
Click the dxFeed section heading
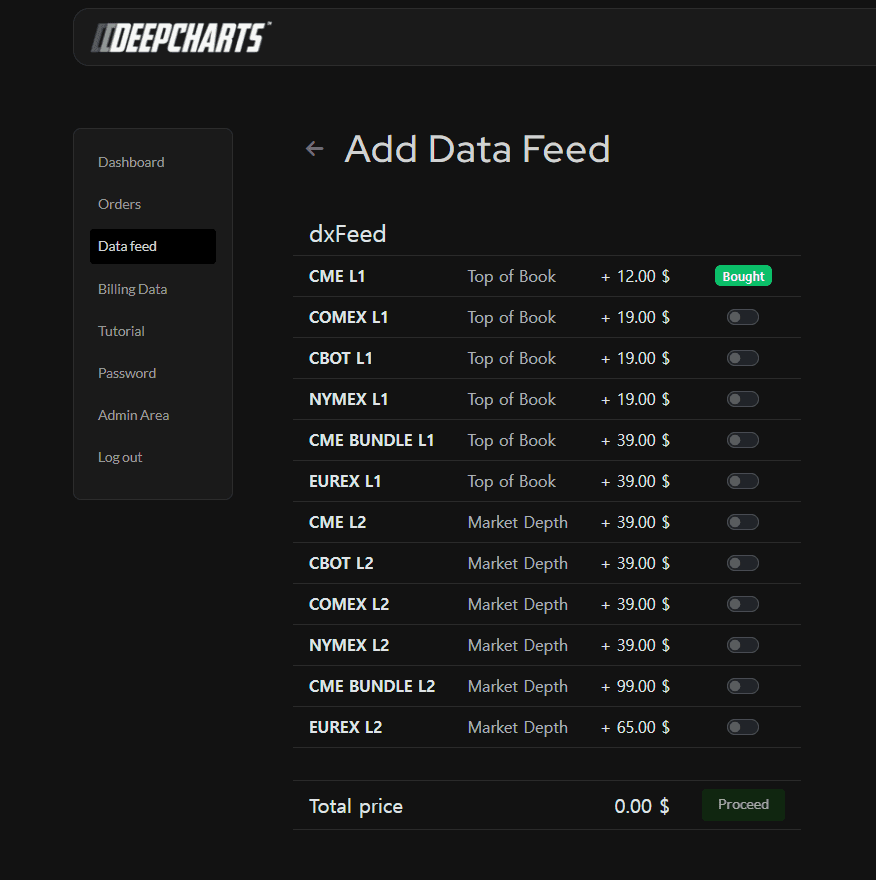coord(347,234)
